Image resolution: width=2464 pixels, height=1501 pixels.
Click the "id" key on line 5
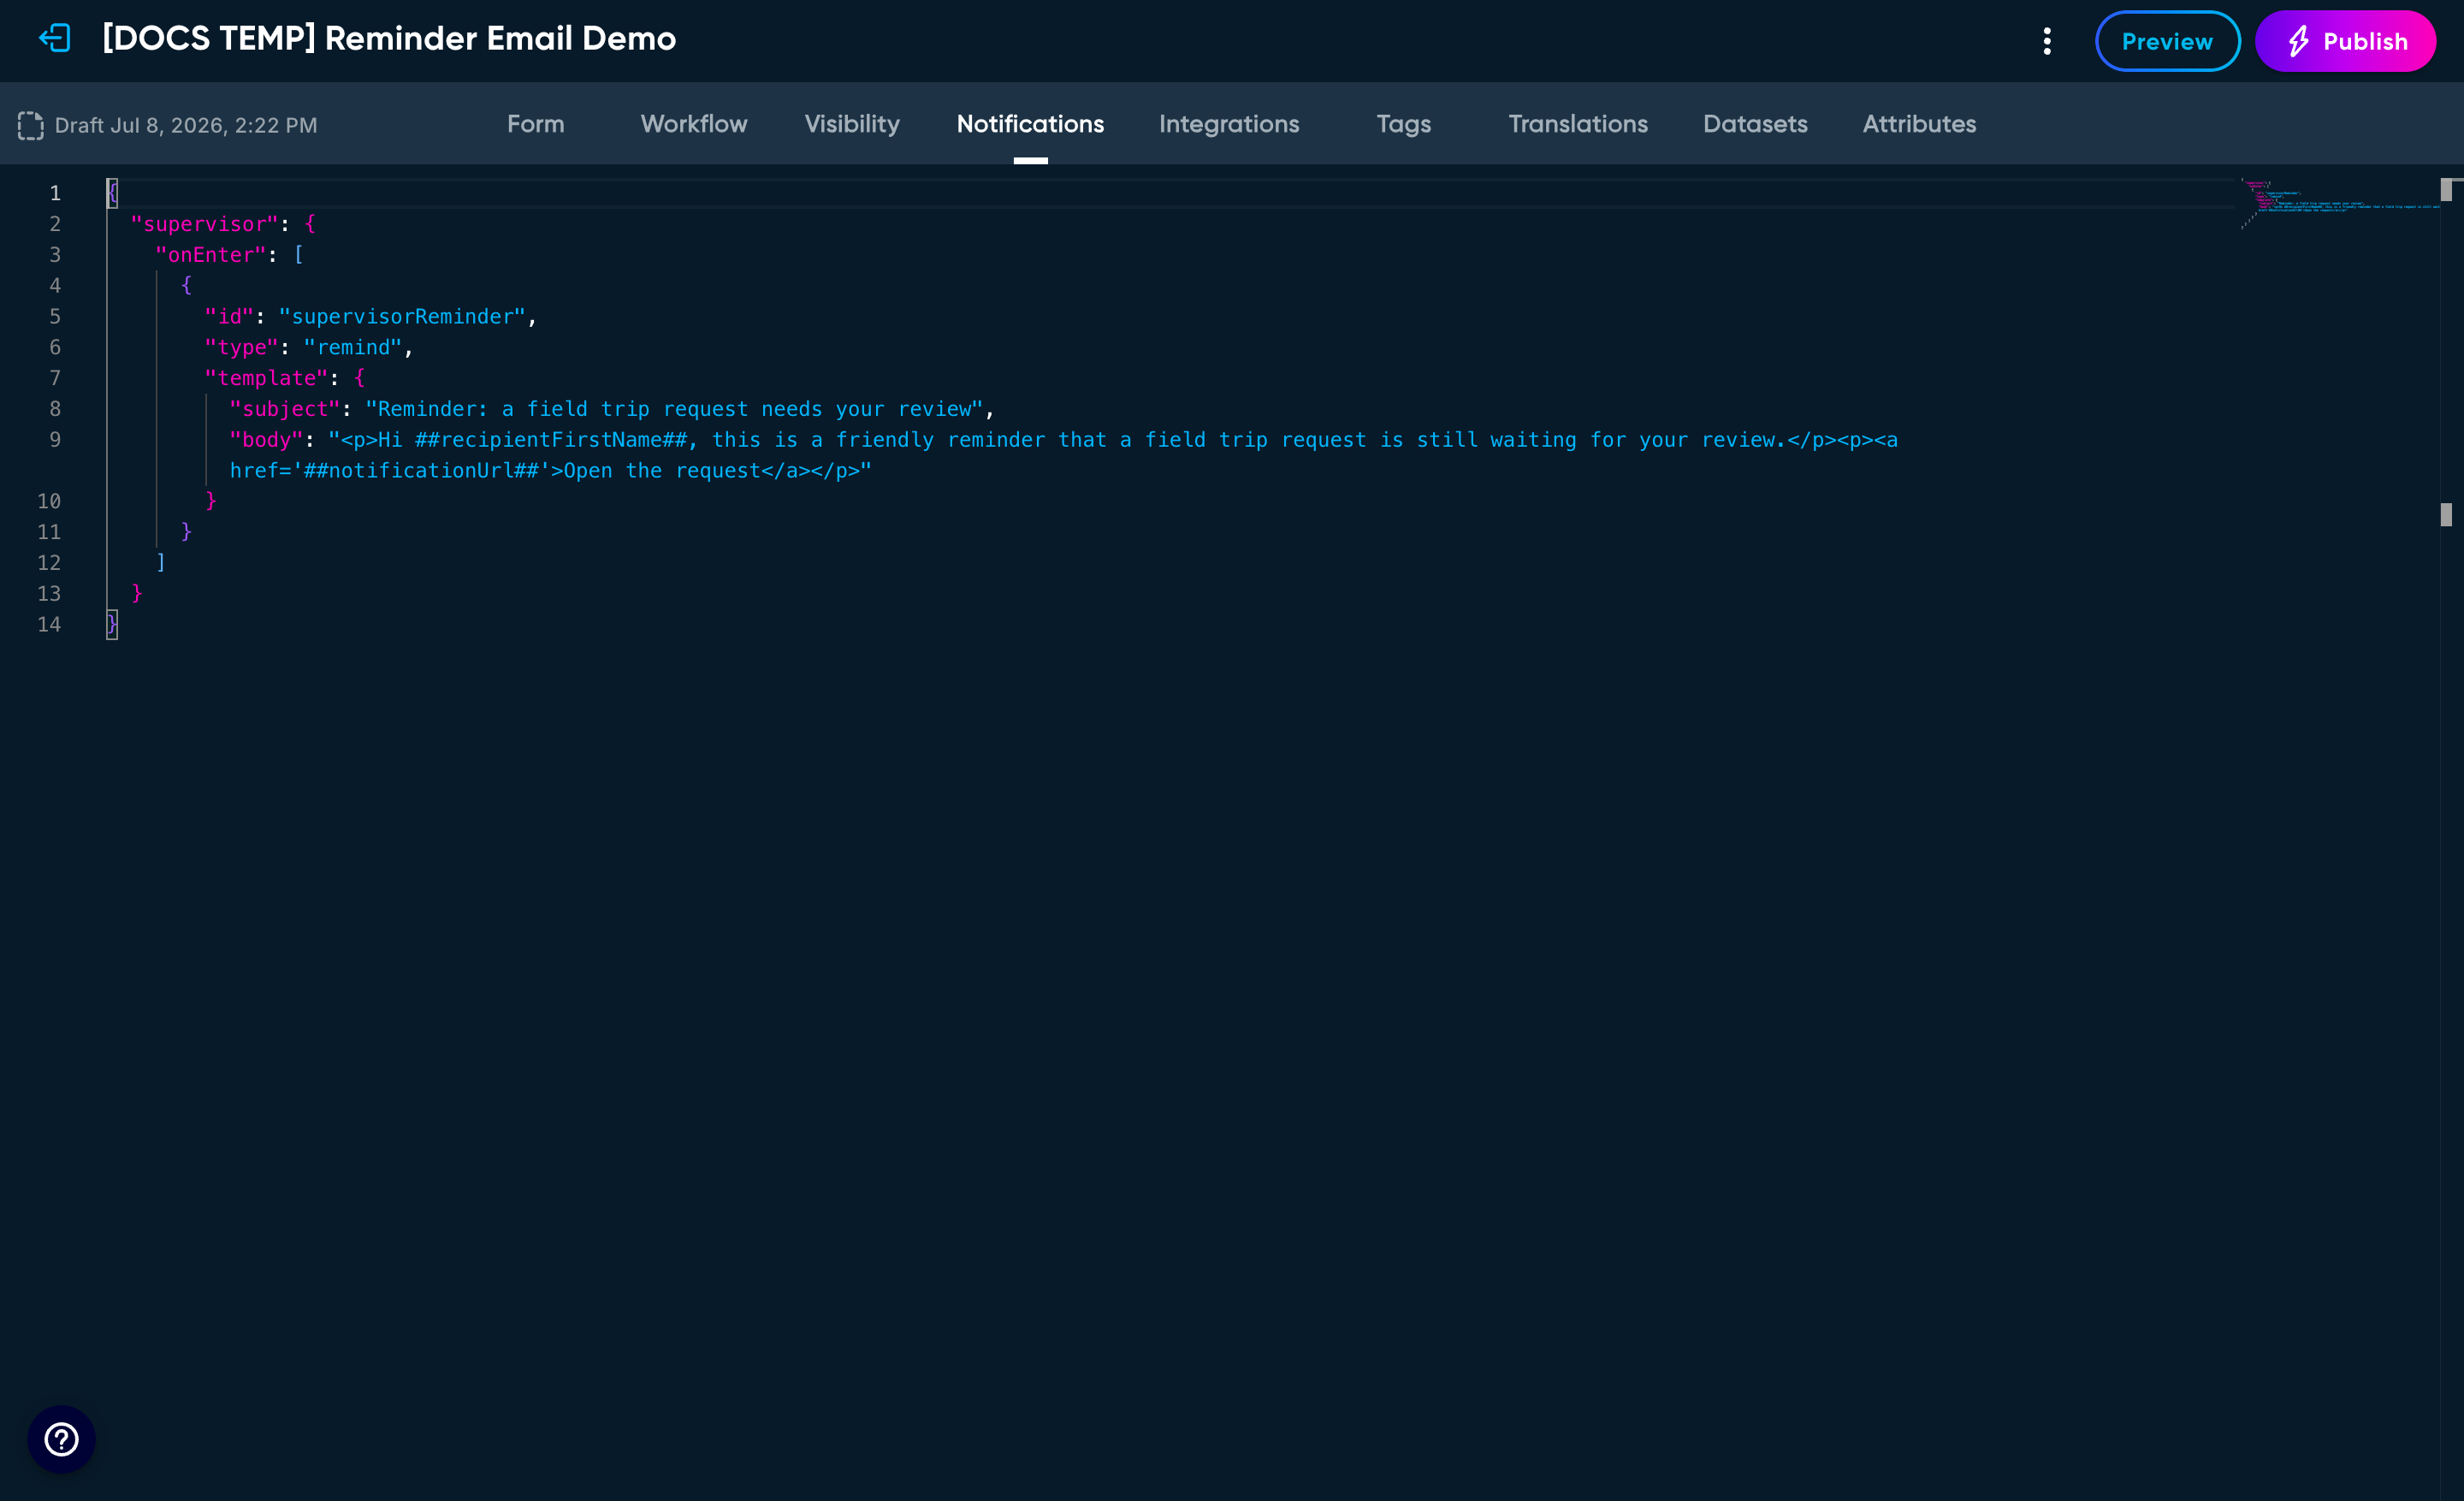229,316
